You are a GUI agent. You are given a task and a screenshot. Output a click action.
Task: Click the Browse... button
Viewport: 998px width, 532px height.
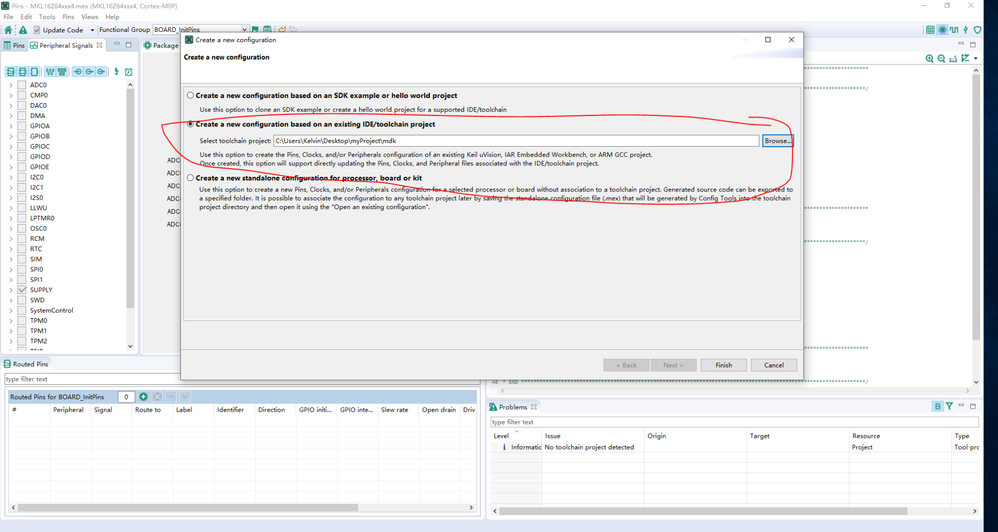pos(778,141)
